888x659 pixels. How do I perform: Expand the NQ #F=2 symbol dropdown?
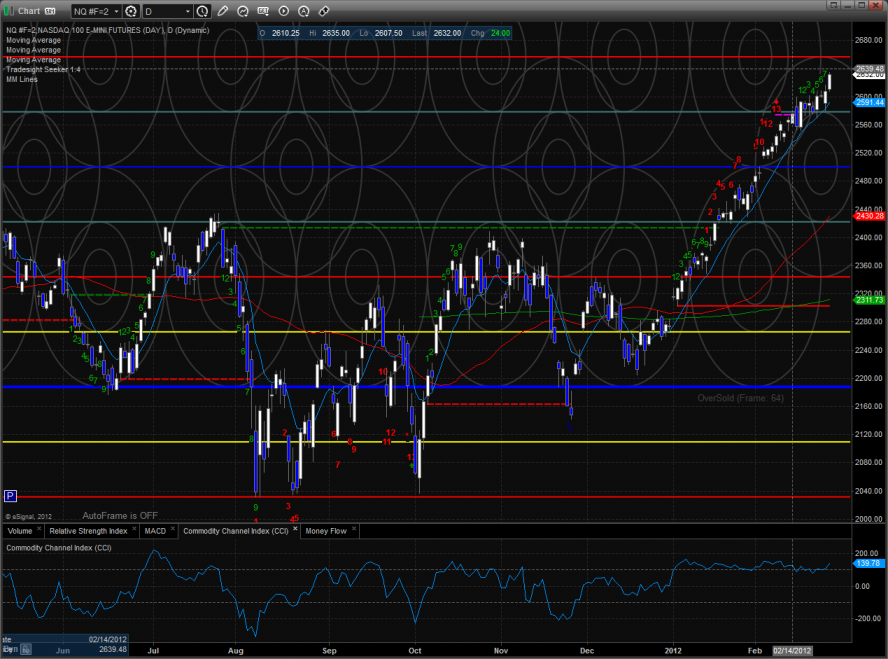coord(114,11)
